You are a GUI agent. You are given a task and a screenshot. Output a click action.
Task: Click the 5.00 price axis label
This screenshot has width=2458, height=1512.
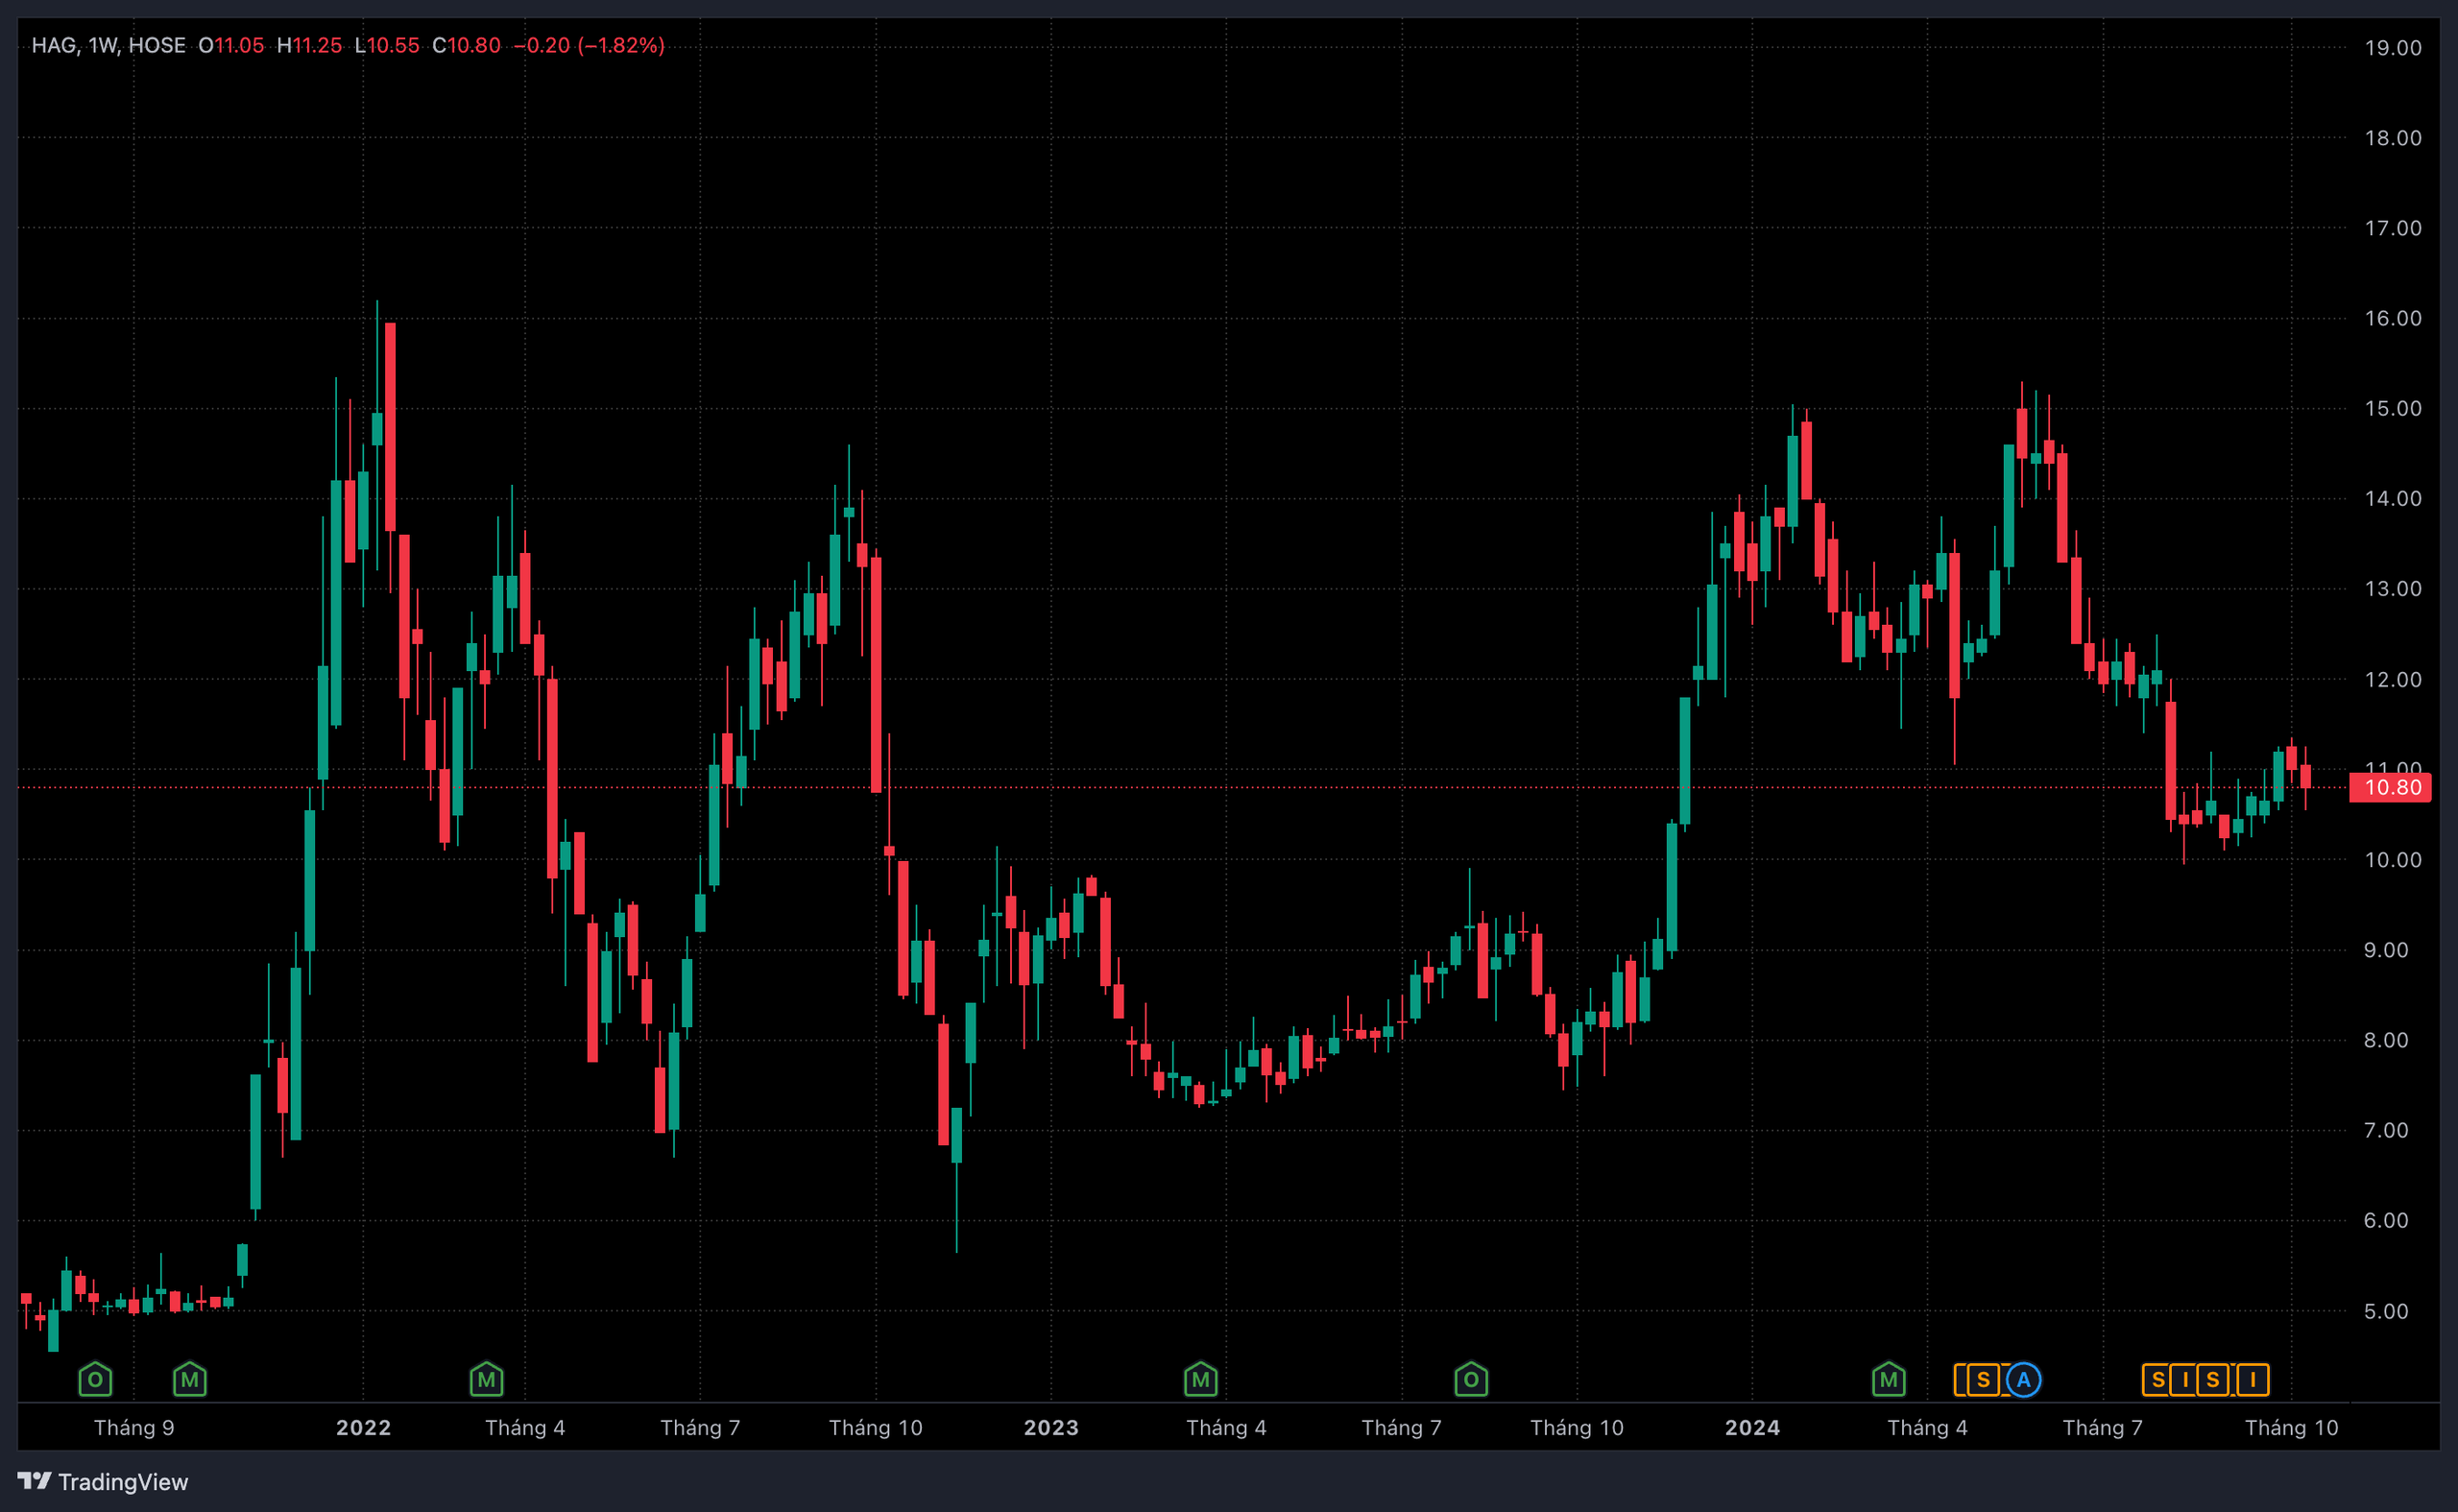coord(2385,1311)
